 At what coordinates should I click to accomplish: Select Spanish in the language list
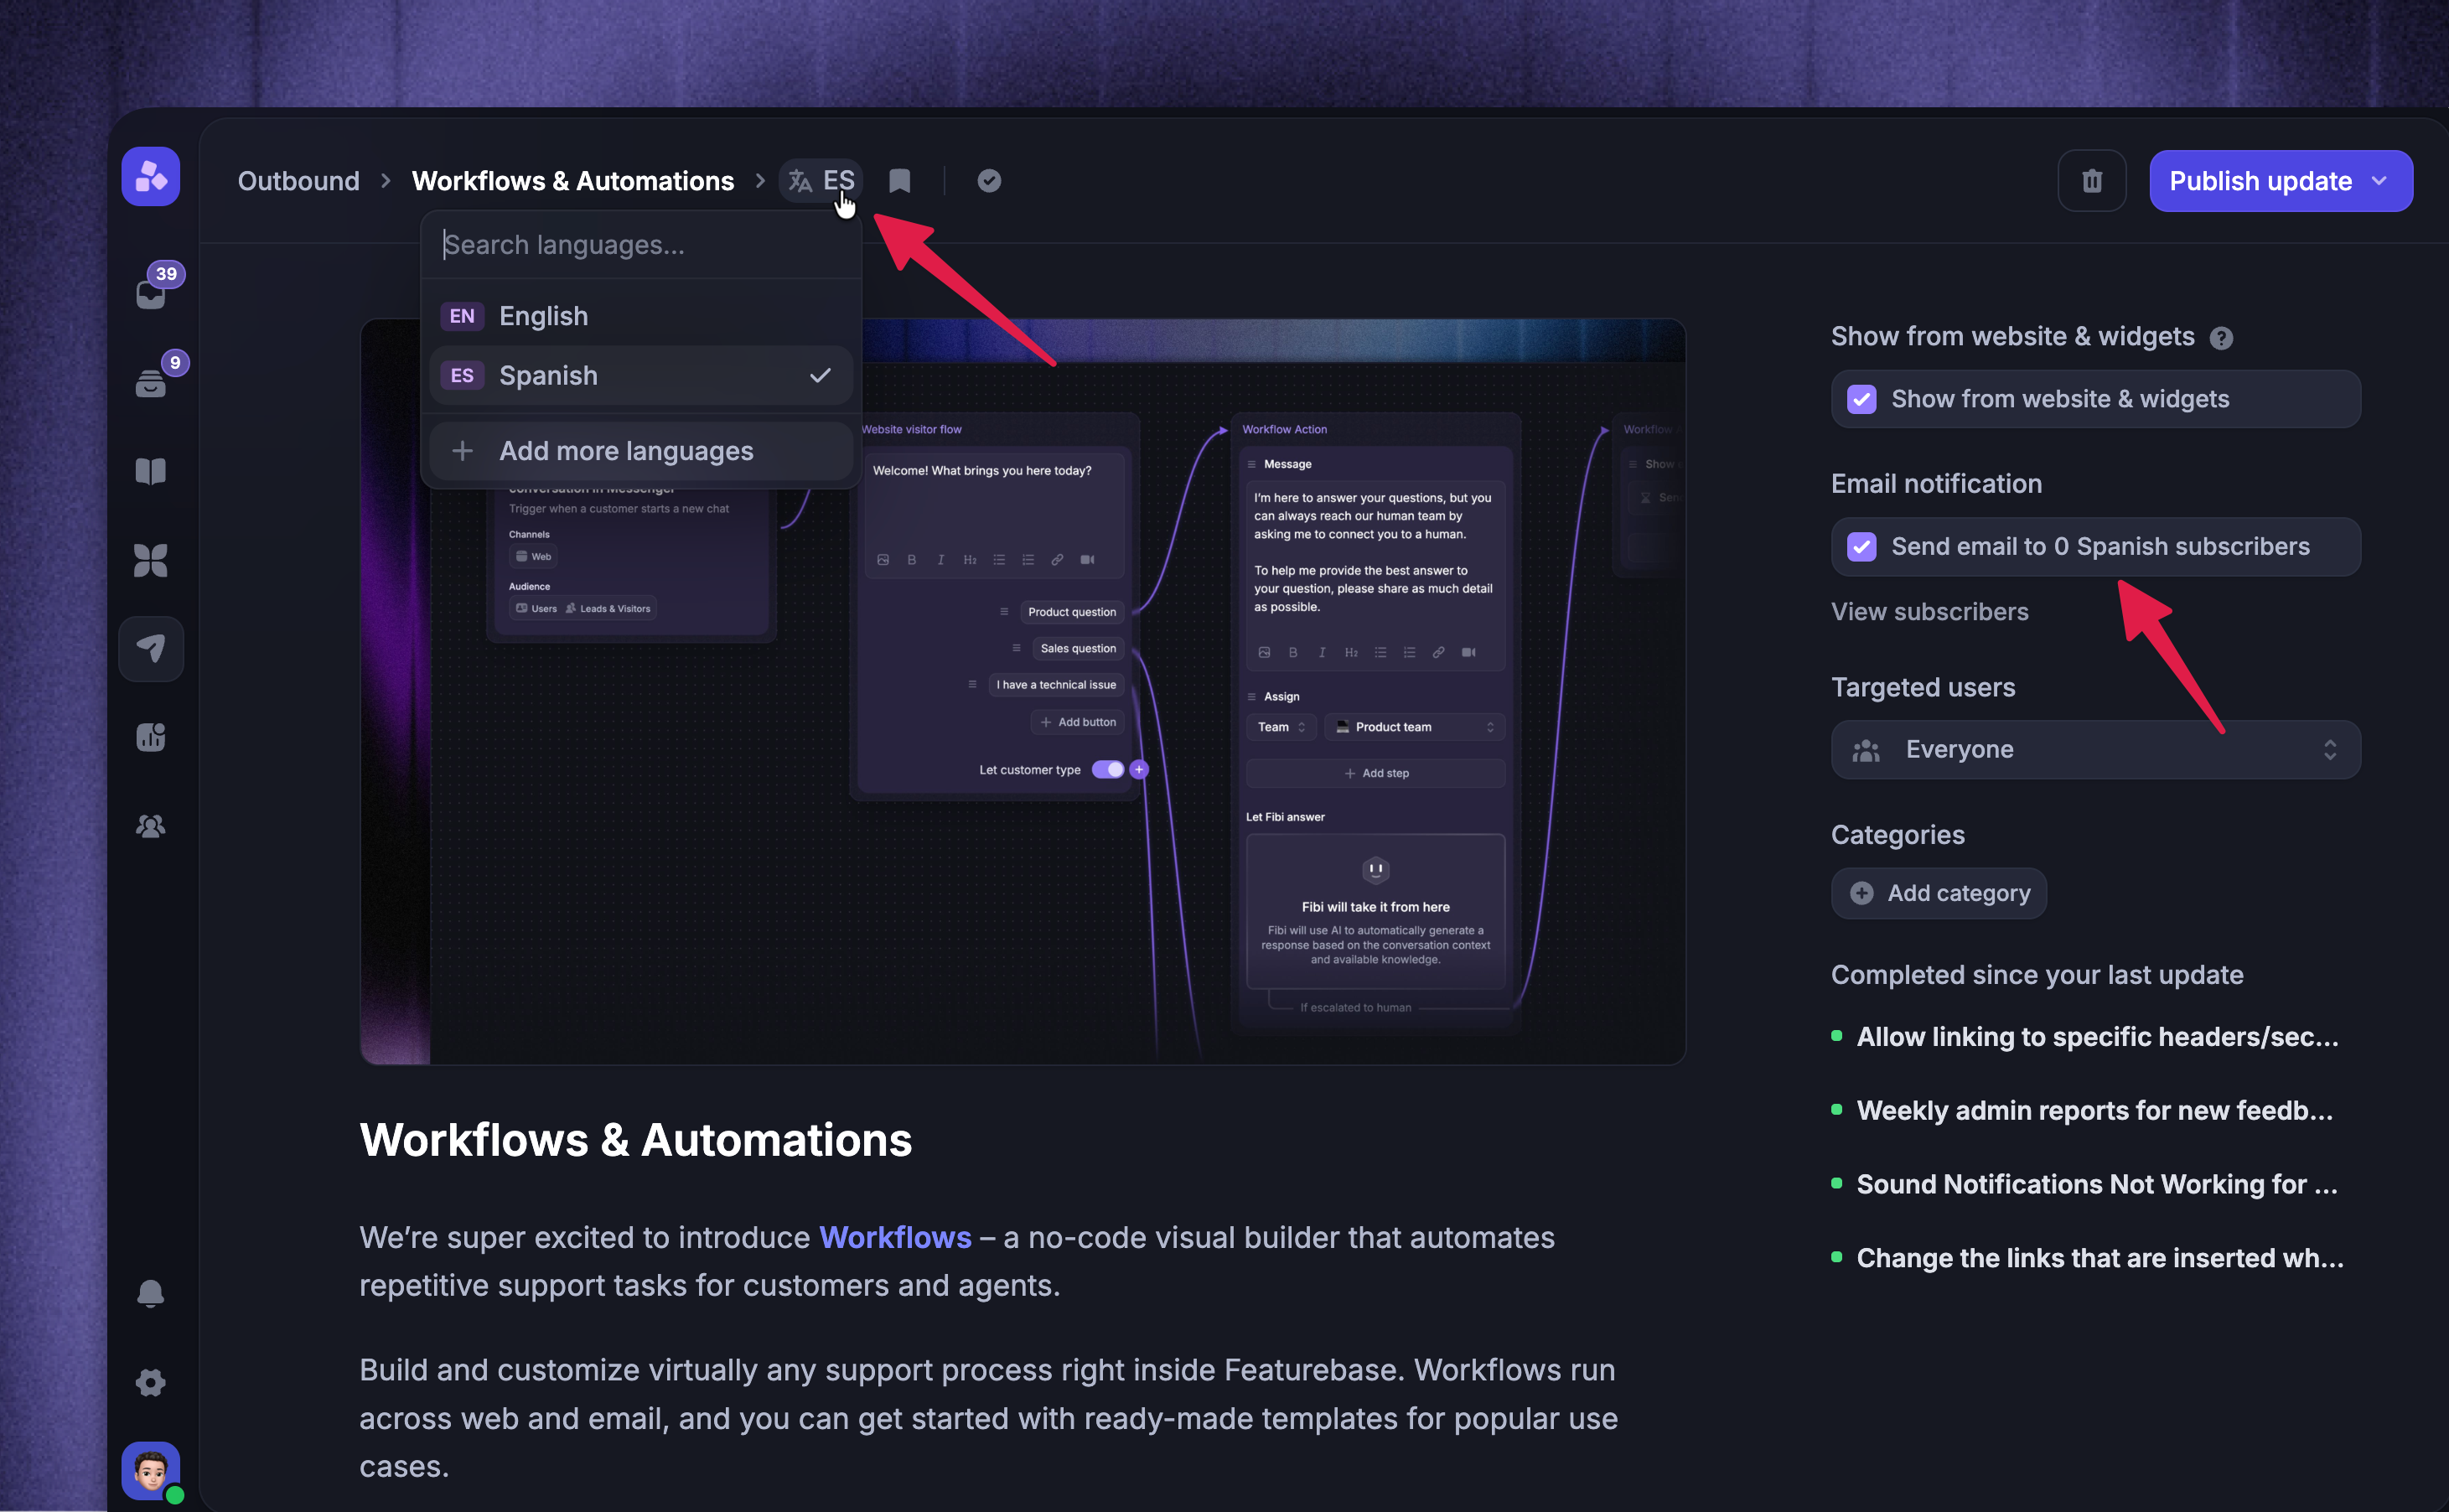coord(642,376)
